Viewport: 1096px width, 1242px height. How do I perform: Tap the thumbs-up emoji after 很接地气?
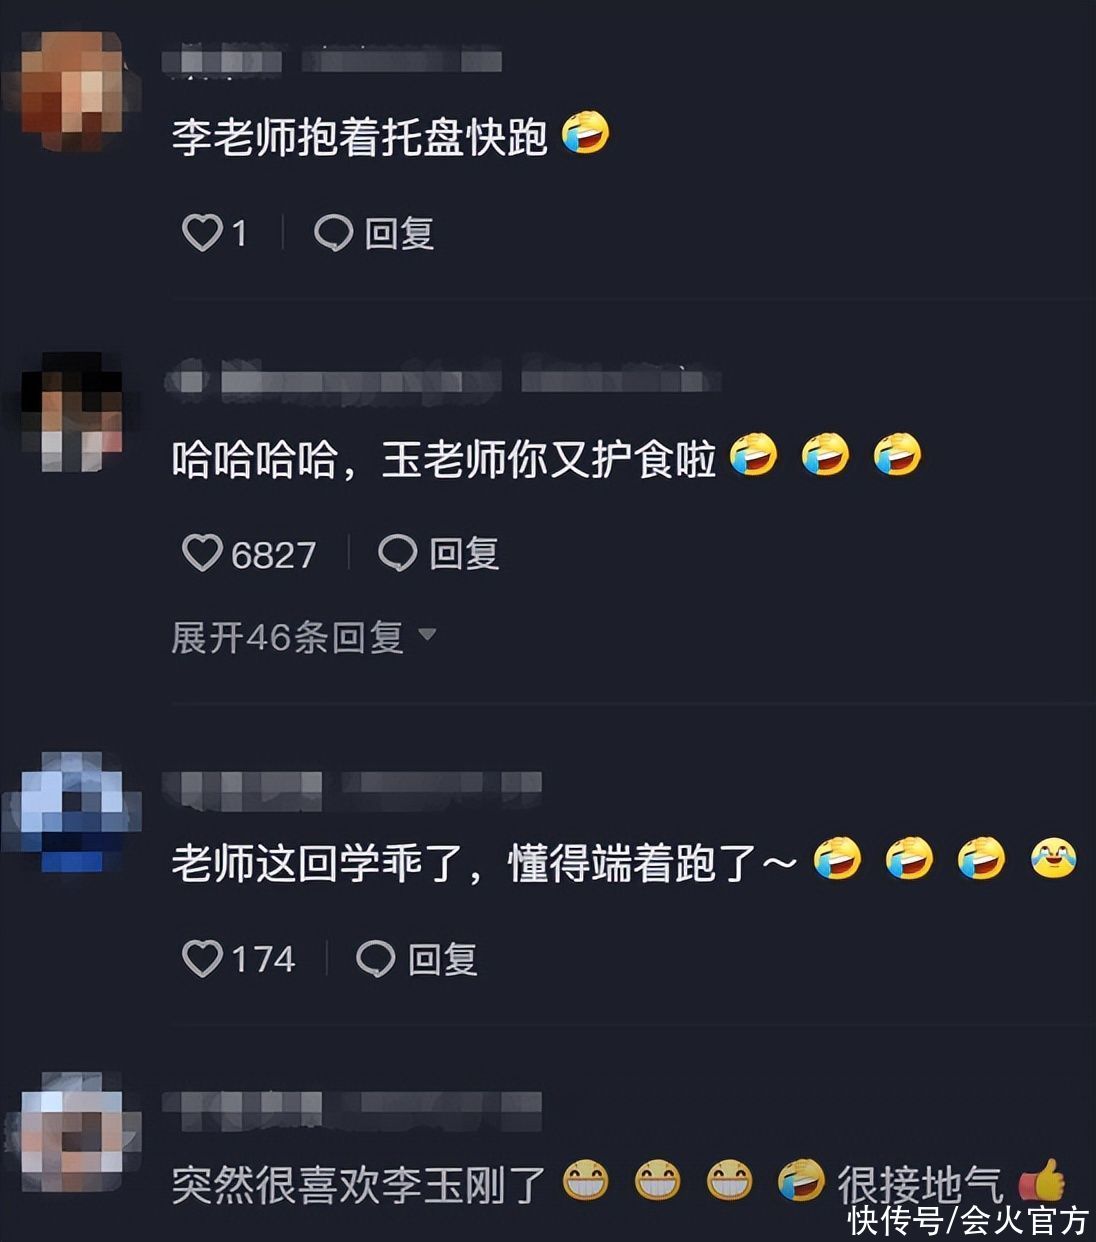1042,1182
